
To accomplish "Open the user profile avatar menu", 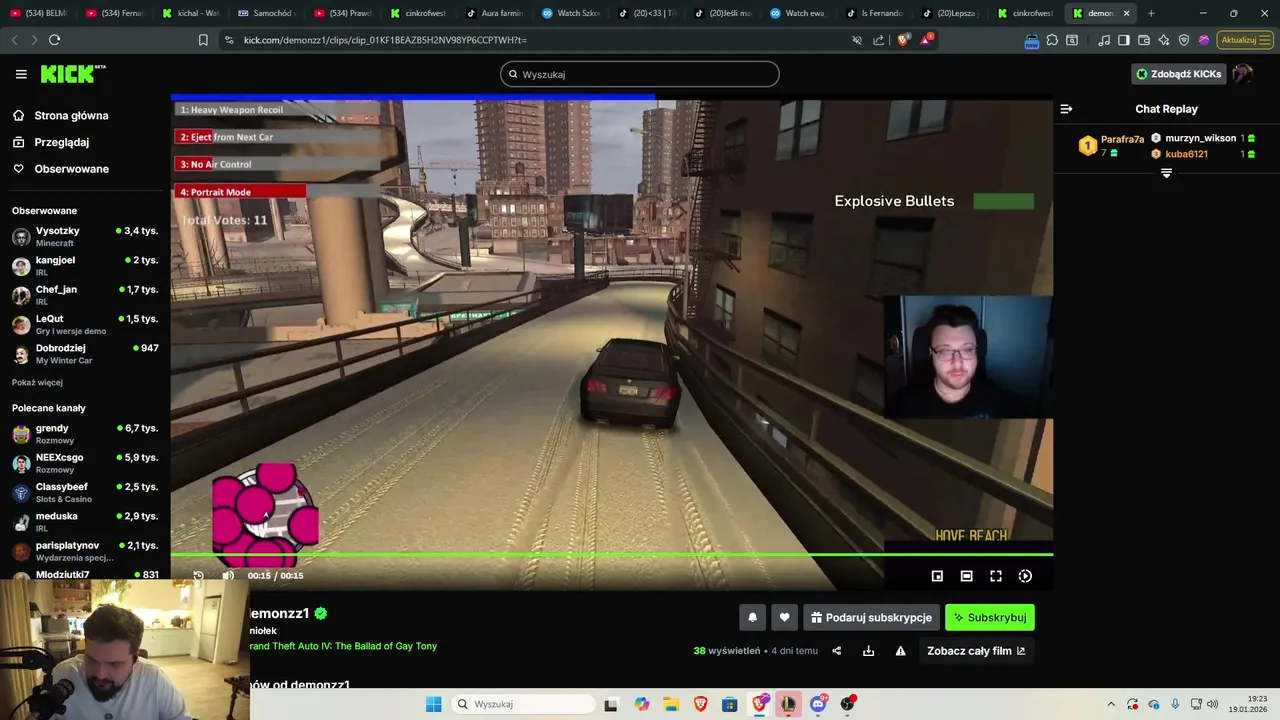I will (1243, 74).
